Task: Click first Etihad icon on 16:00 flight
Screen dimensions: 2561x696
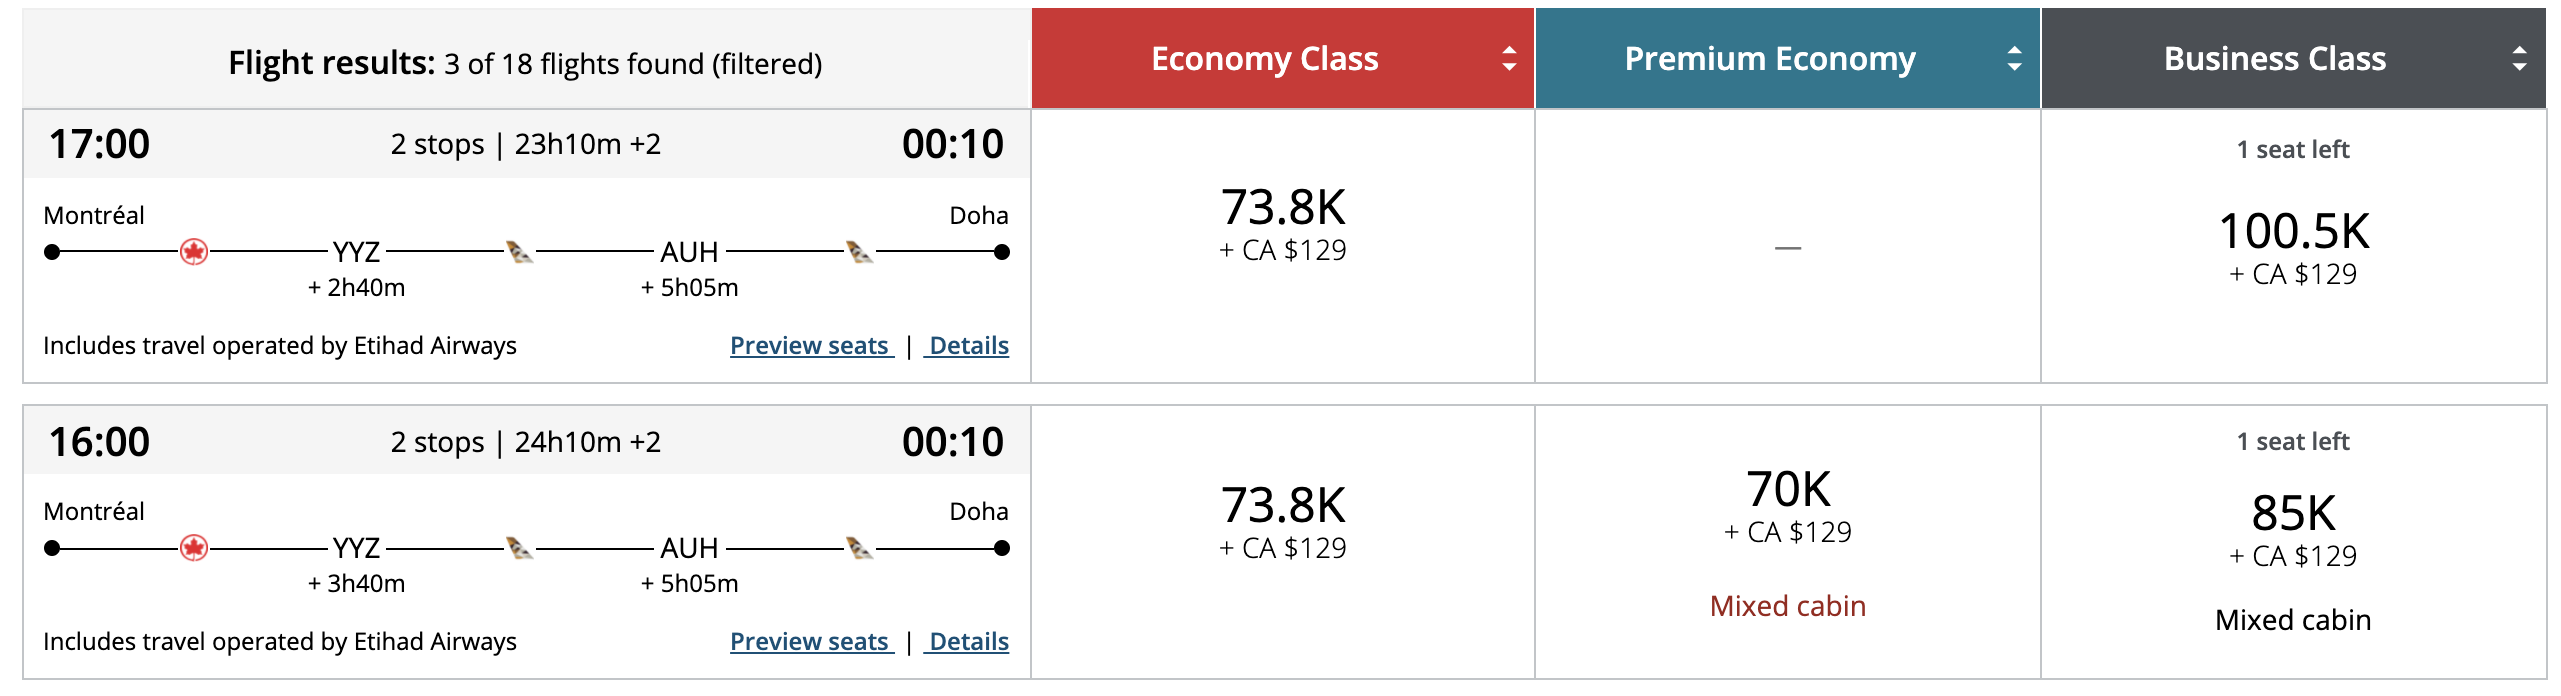Action: tap(519, 548)
